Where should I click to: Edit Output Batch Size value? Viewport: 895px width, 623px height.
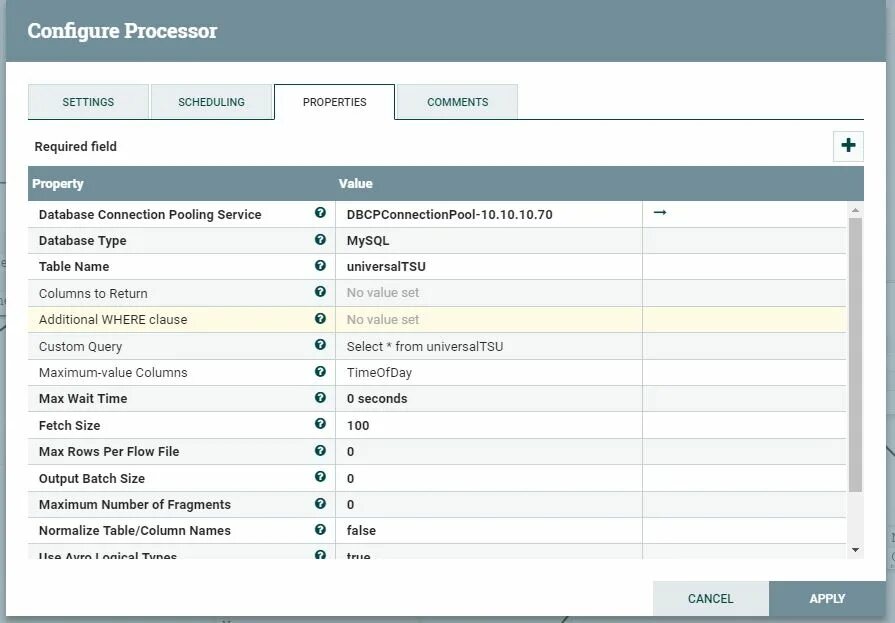489,478
